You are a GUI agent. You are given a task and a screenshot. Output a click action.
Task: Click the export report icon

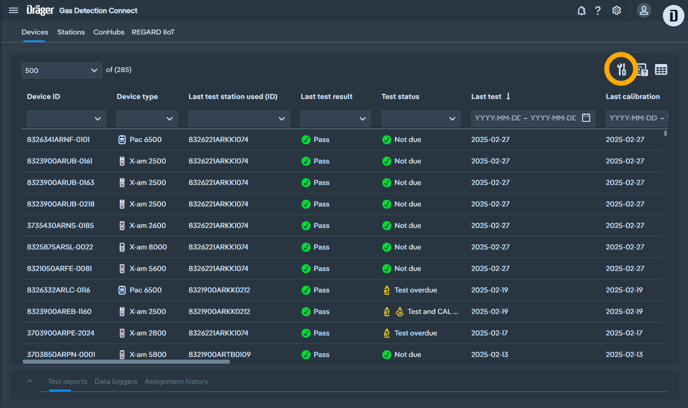point(642,70)
